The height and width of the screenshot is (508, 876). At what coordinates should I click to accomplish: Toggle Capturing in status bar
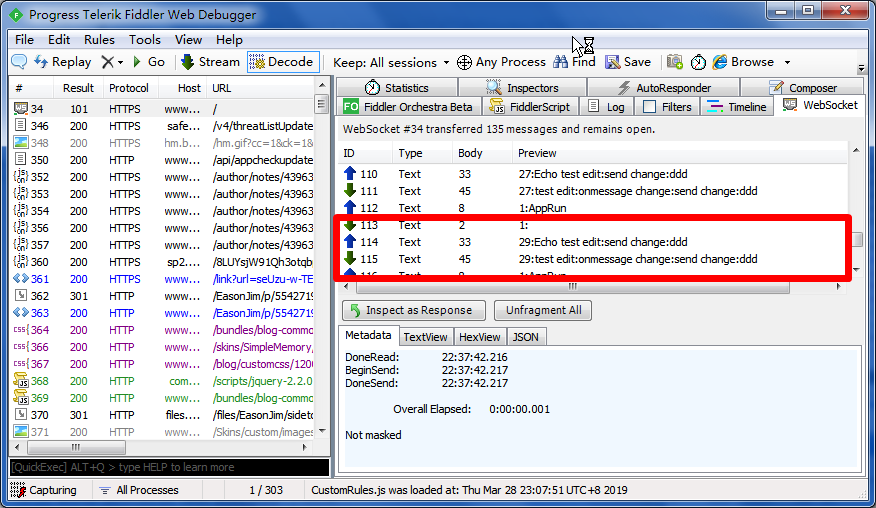click(43, 490)
